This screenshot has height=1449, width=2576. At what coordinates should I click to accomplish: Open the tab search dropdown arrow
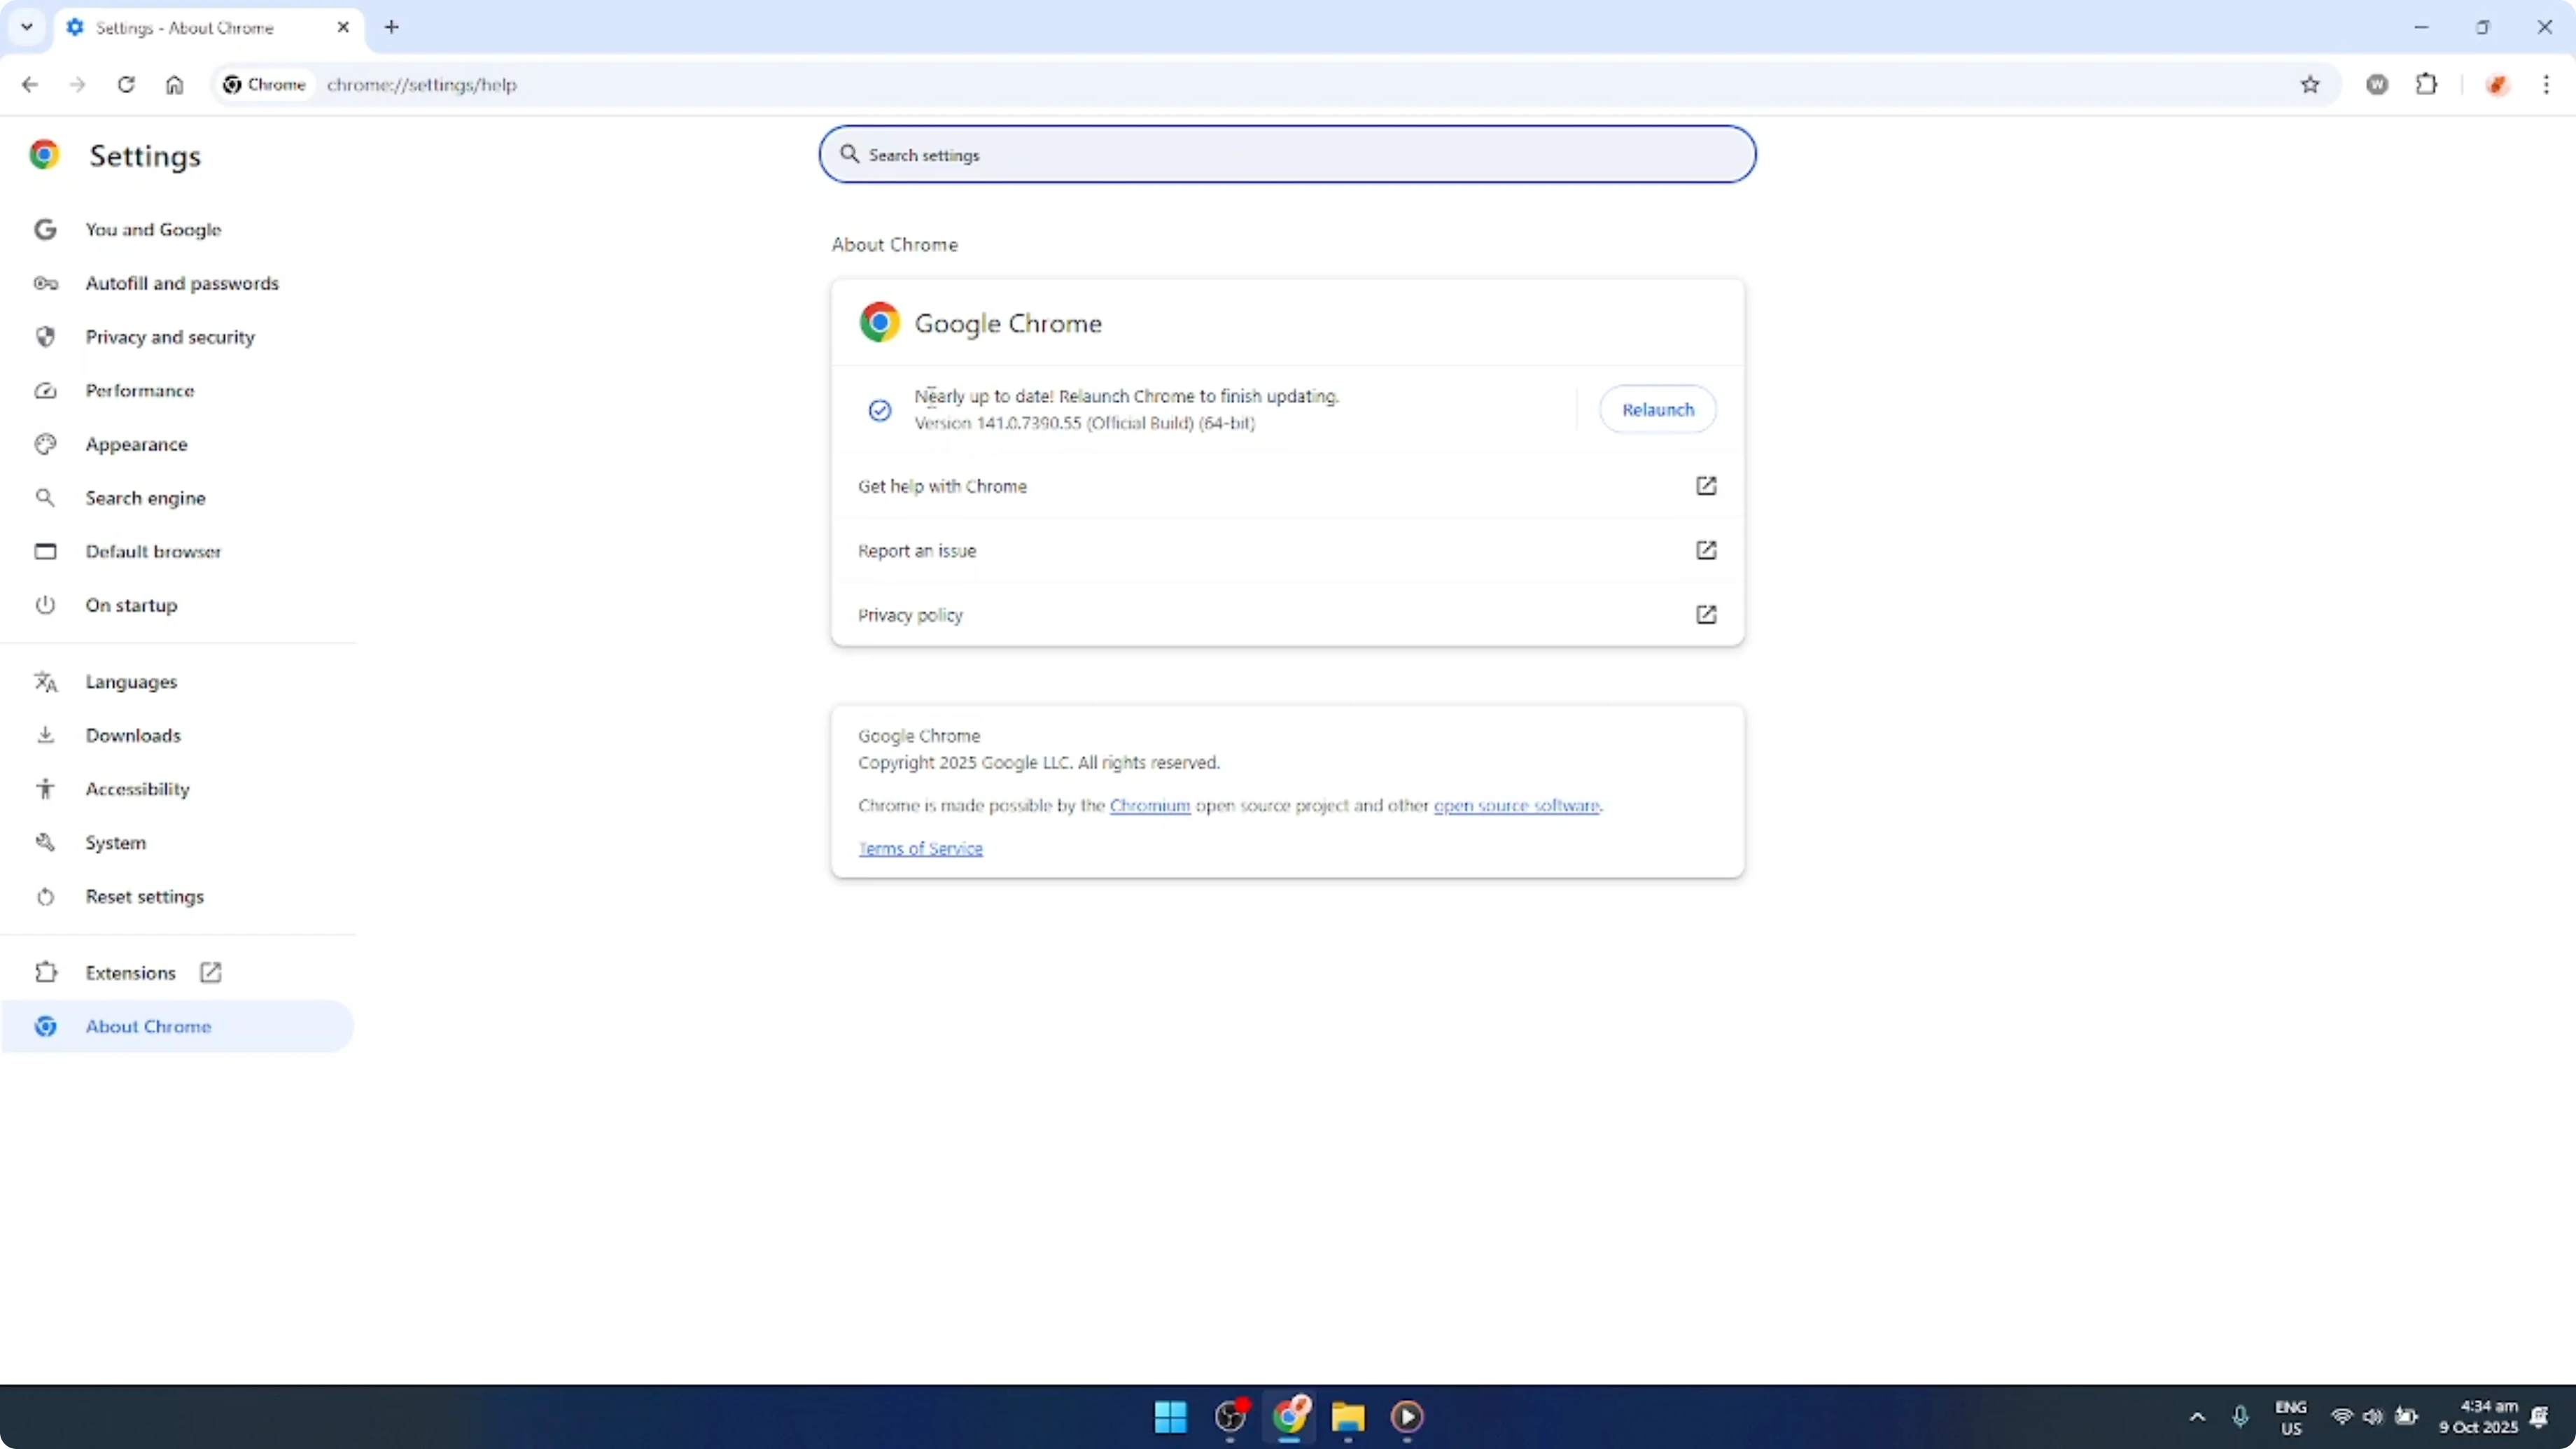click(x=27, y=27)
